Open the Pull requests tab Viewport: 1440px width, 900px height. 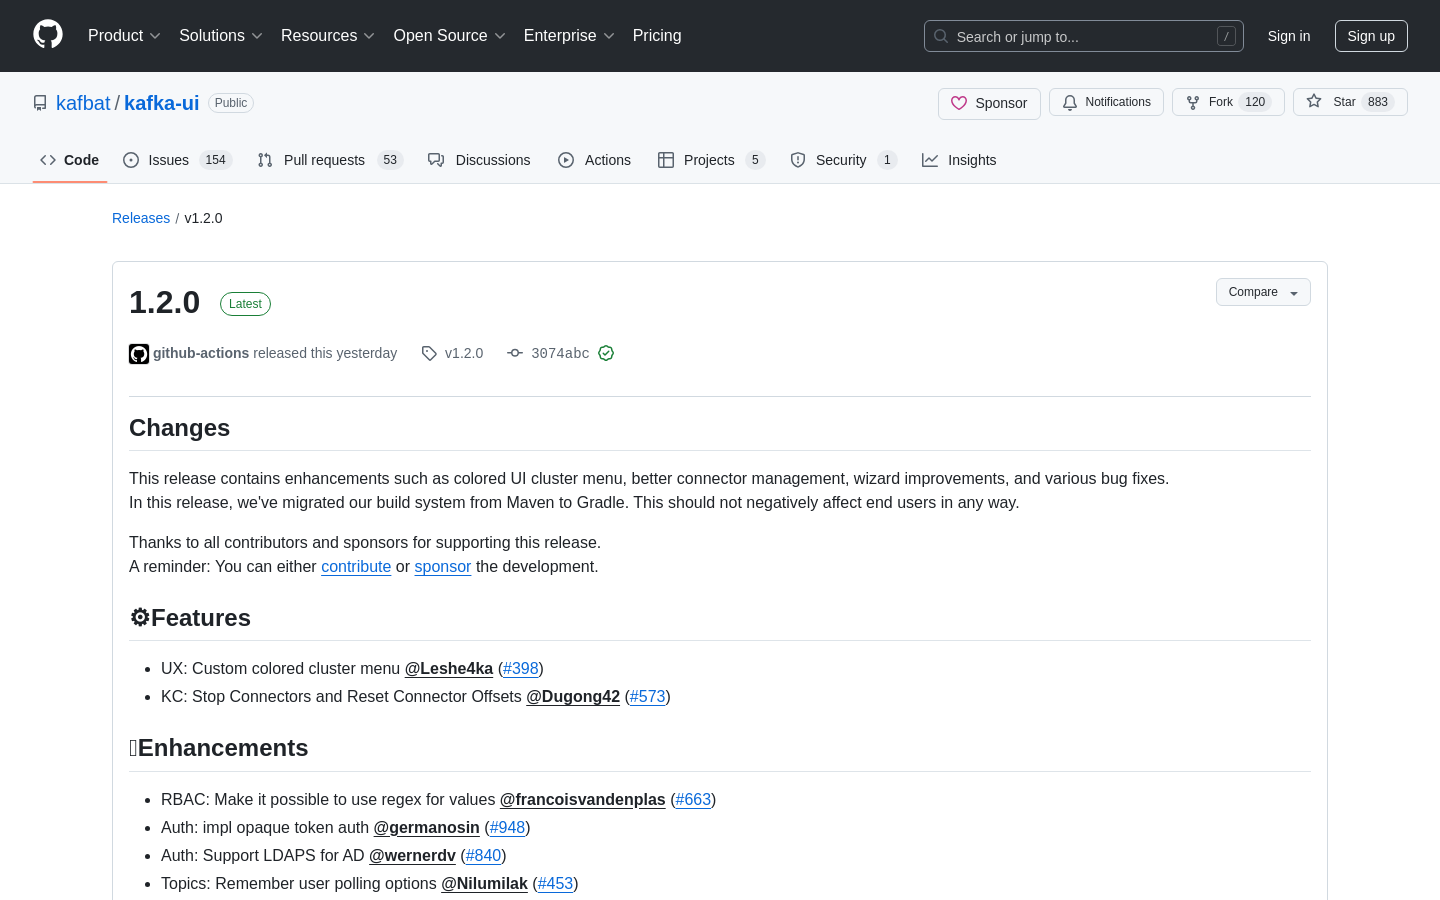pos(330,160)
